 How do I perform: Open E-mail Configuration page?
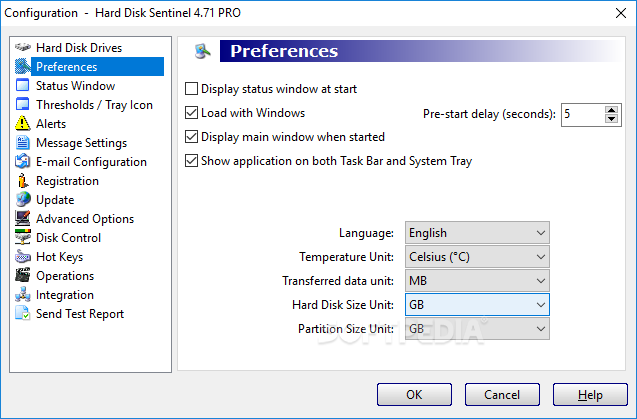click(x=91, y=162)
